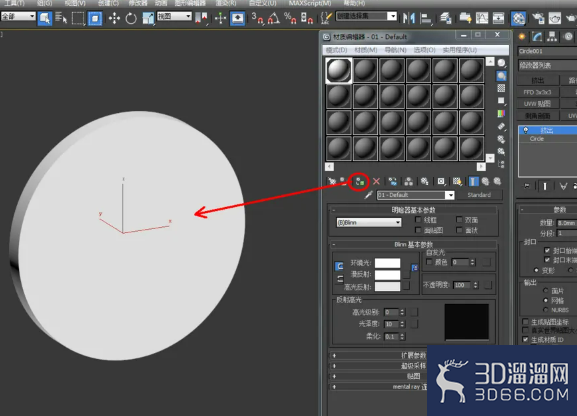
Task: Click the UVW 贴图 modifier button
Action: [538, 104]
